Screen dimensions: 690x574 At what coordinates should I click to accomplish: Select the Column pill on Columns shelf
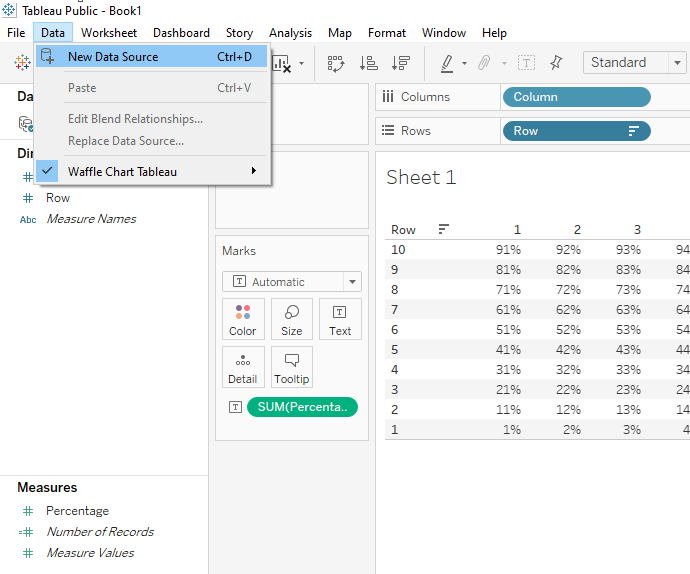tap(576, 97)
